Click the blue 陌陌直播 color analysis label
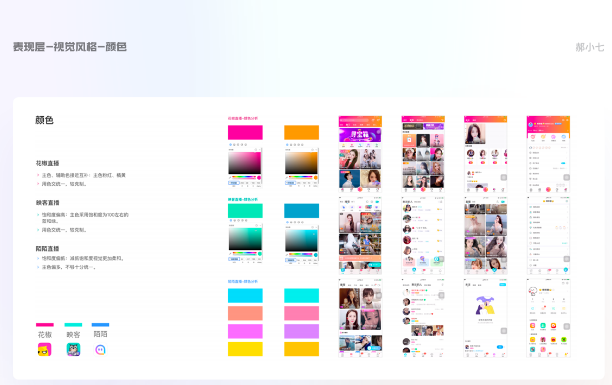 (x=243, y=281)
